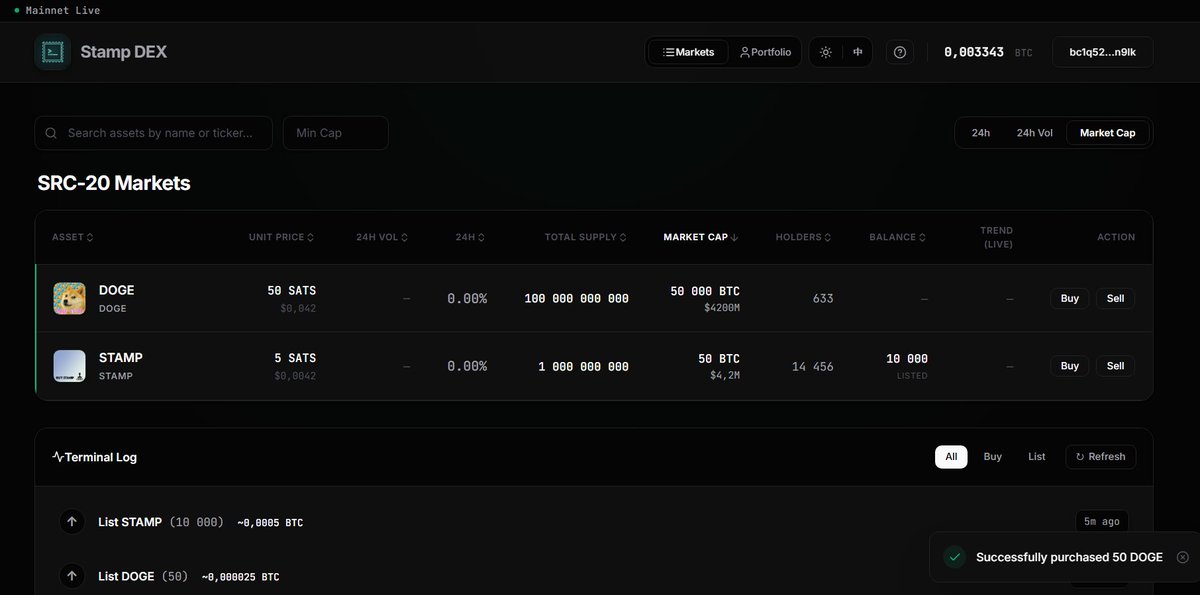Filter Terminal Log by List
1200x595 pixels.
[x=1037, y=457]
